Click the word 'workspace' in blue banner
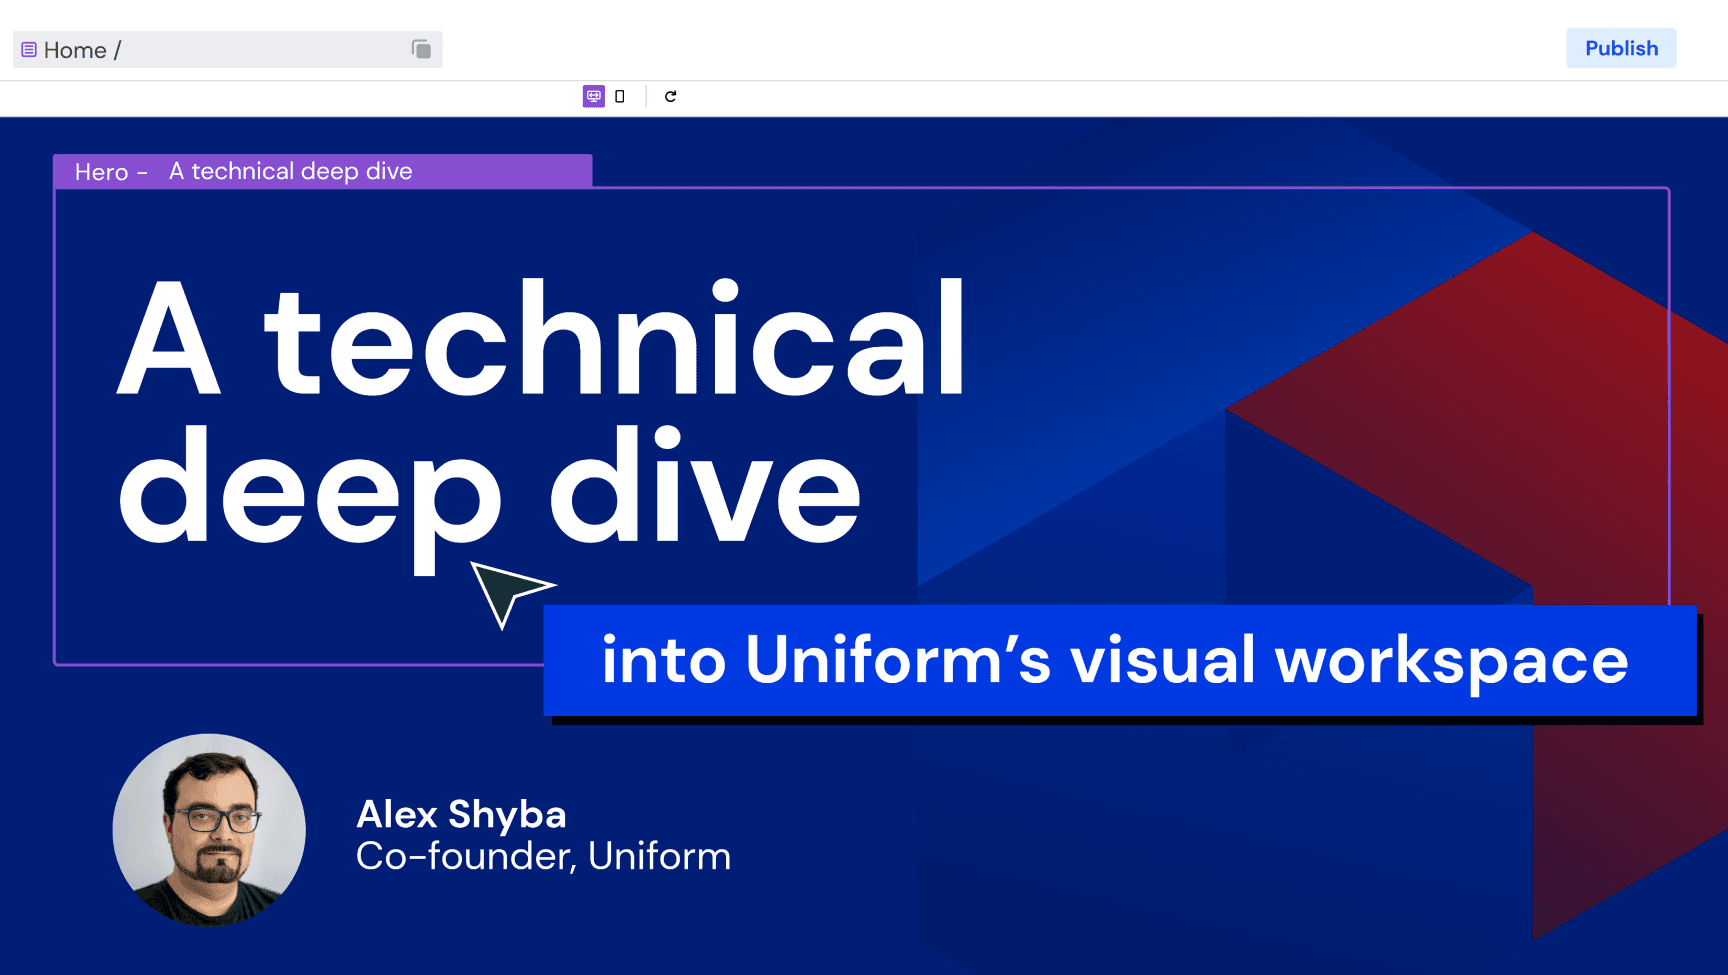The height and width of the screenshot is (975, 1728). [x=1450, y=660]
